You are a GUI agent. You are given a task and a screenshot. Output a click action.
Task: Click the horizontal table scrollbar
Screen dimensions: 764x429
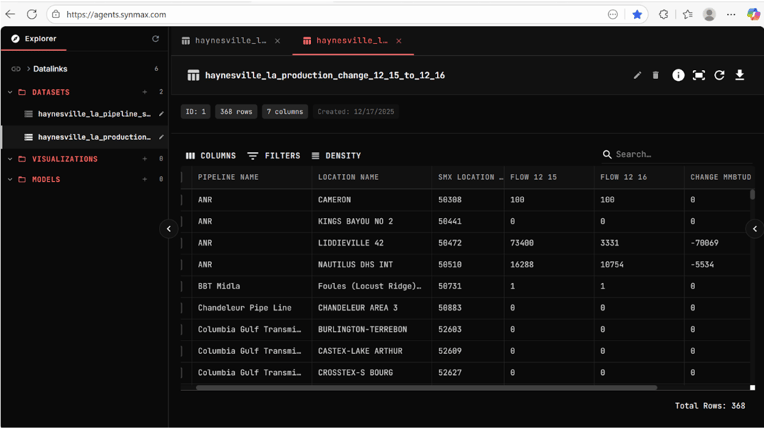(426, 388)
